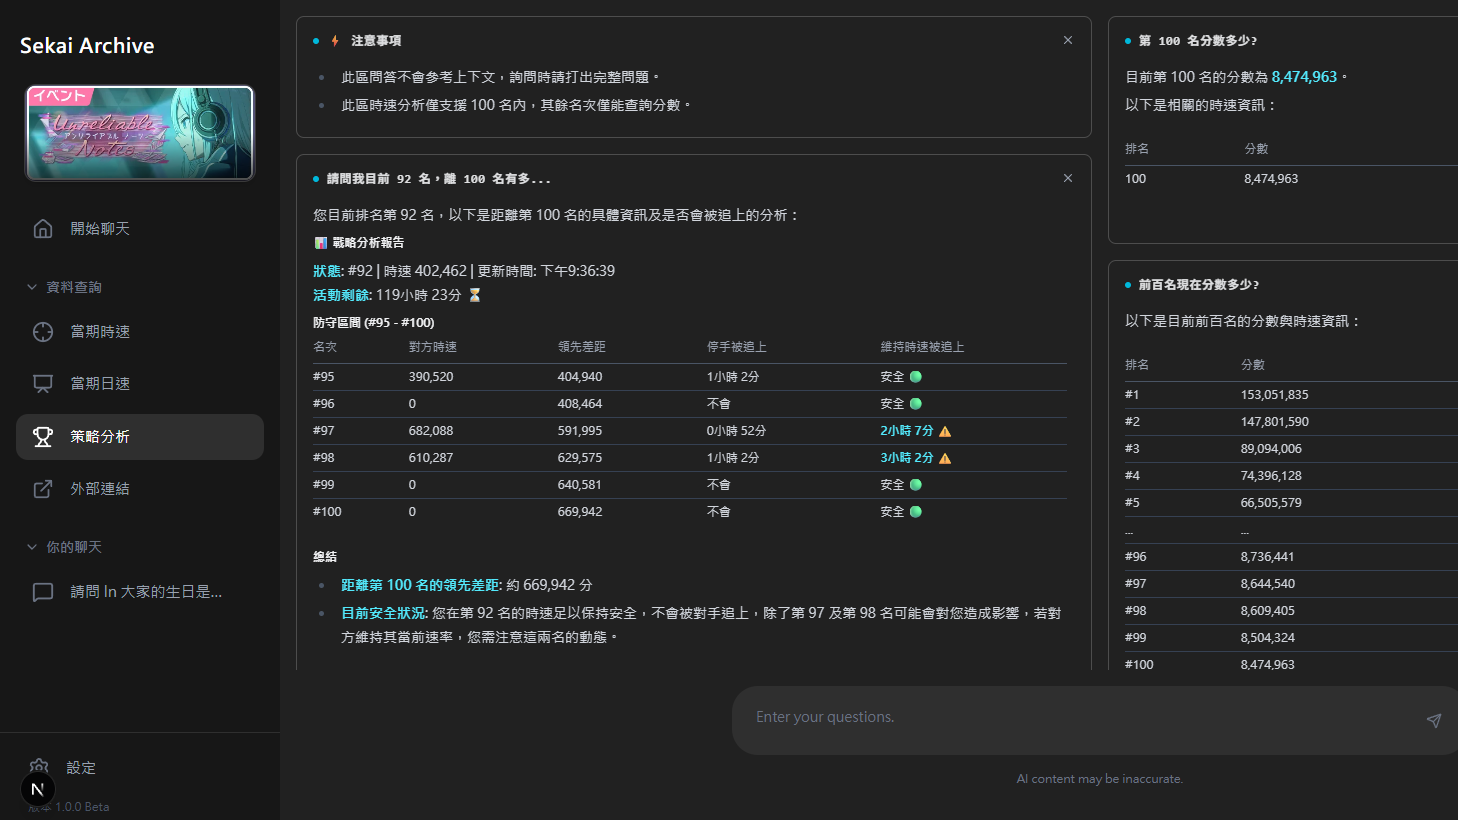Click the green safe dot in row #95
This screenshot has height=820, width=1458.
click(x=915, y=377)
